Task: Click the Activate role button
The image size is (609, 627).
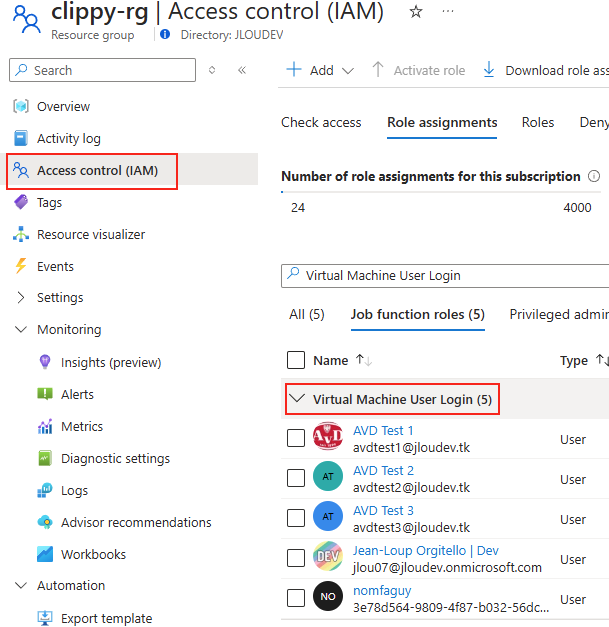Action: click(419, 70)
